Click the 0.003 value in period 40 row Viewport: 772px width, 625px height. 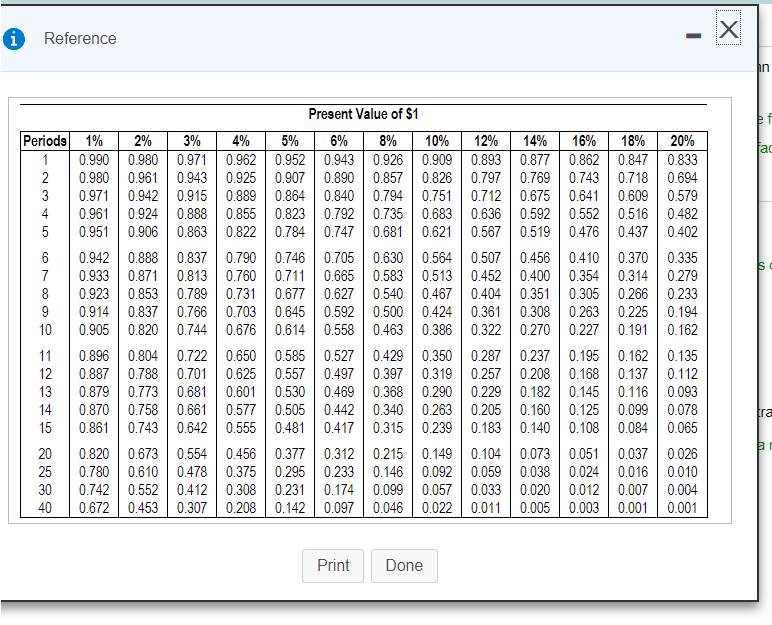click(584, 508)
